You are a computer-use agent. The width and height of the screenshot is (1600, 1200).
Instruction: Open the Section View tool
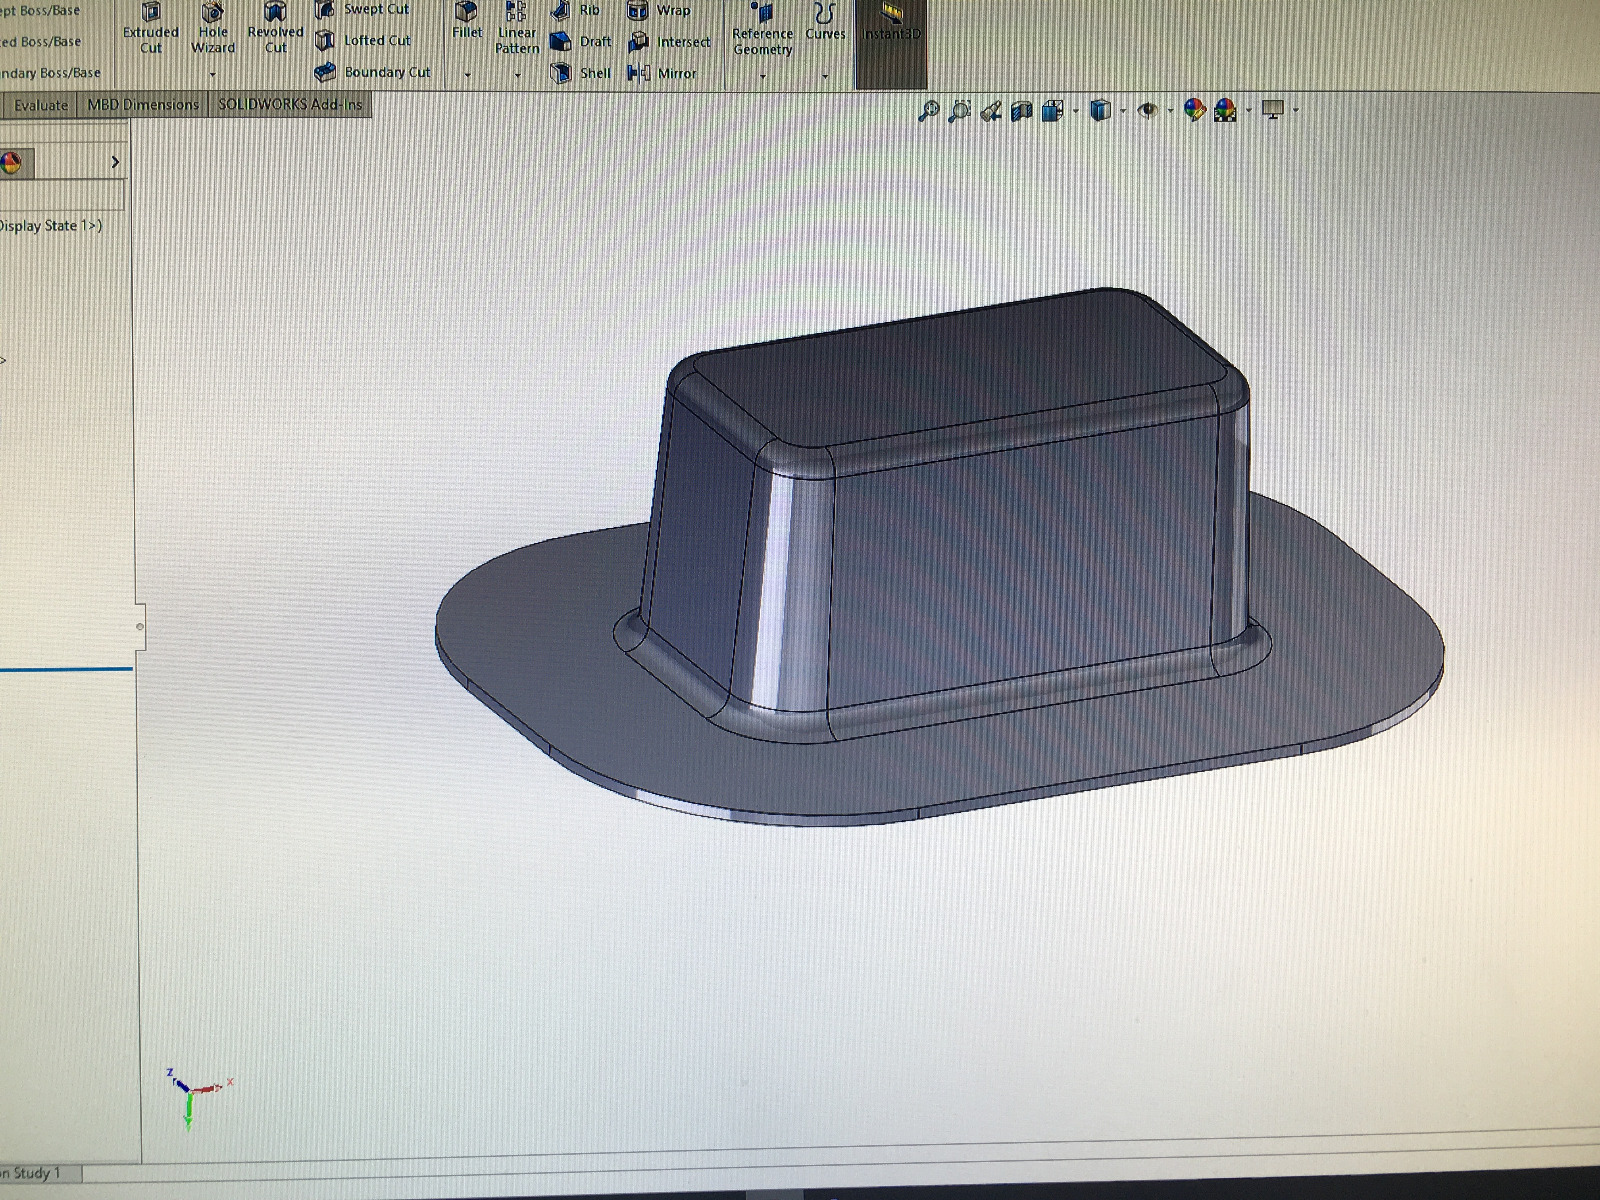click(1021, 111)
